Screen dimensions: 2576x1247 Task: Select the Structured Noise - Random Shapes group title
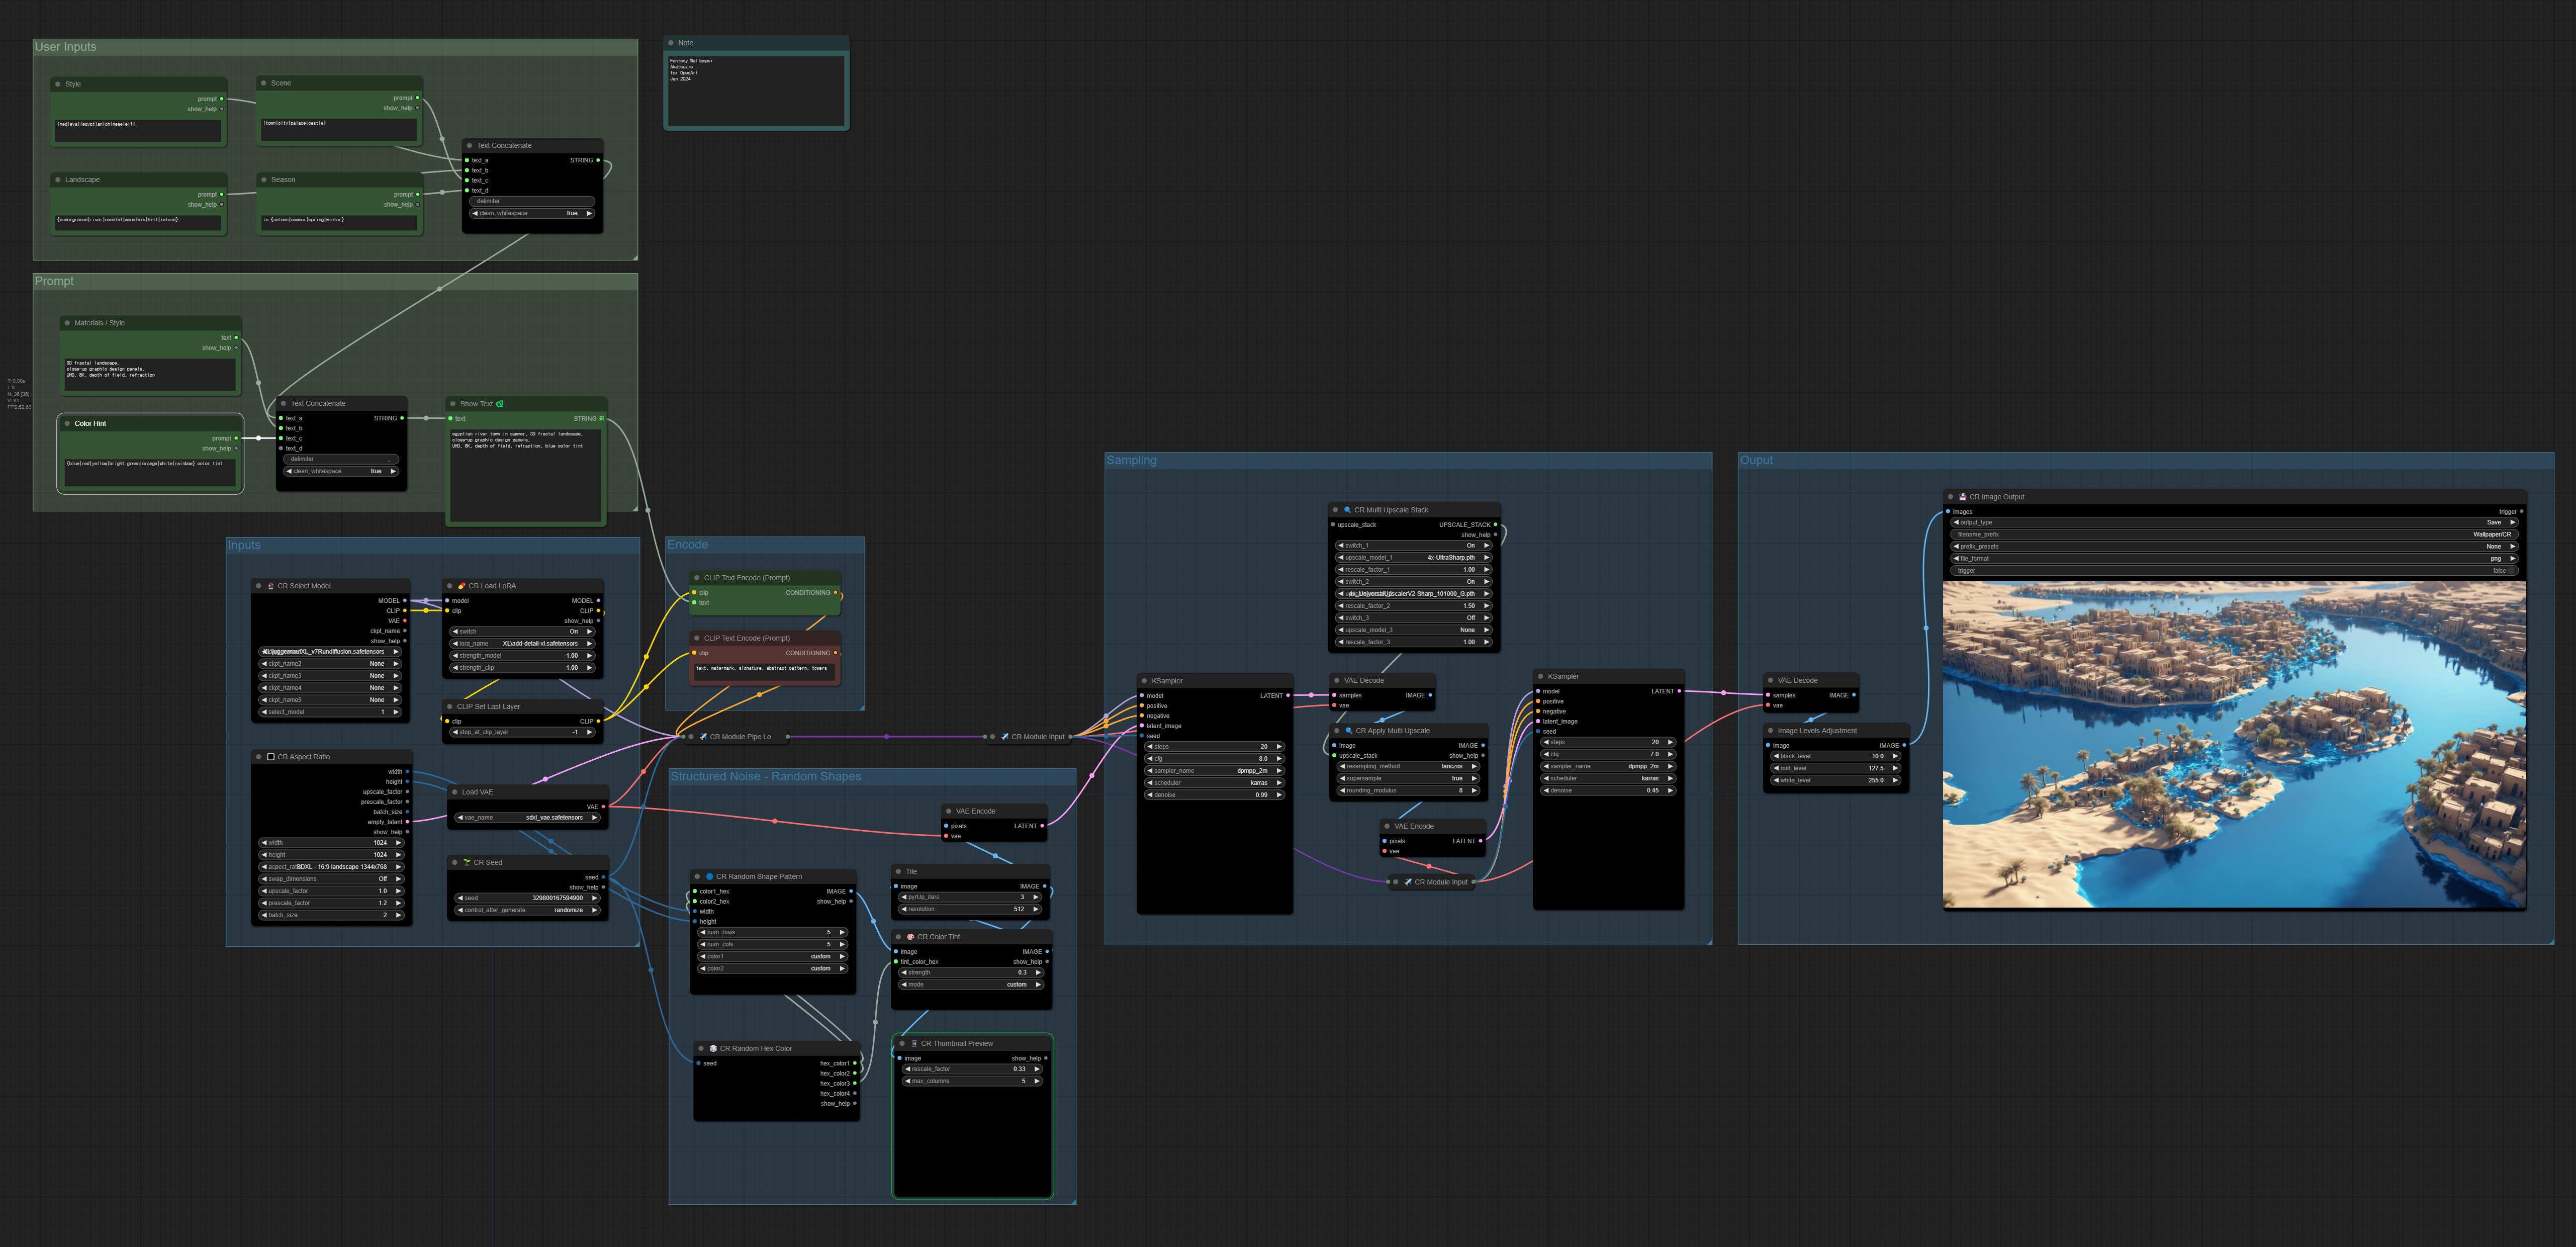click(x=765, y=777)
